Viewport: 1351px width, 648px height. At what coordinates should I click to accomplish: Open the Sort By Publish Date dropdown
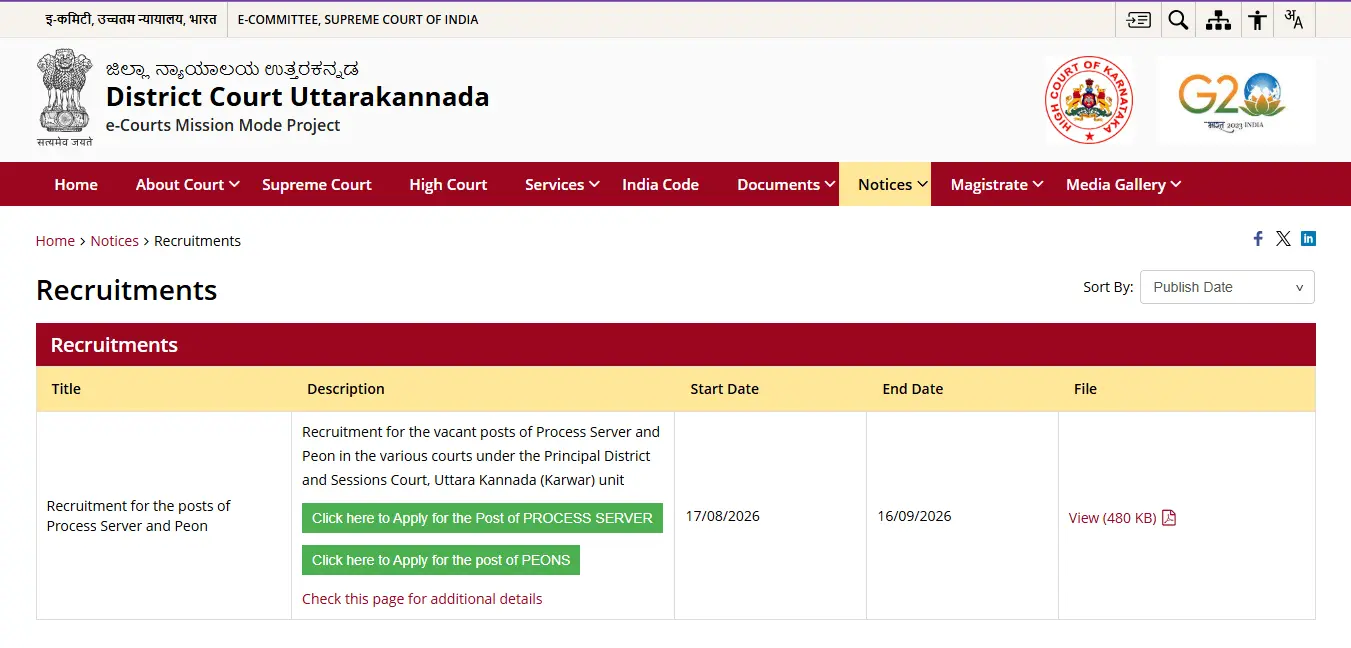[1227, 287]
